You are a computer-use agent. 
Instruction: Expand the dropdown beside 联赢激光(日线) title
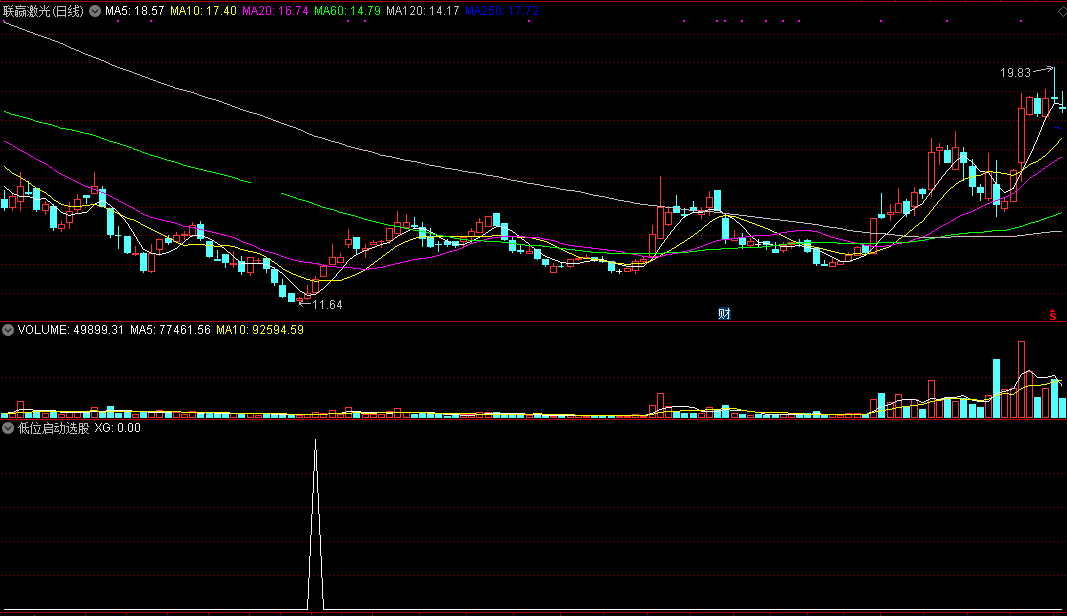pos(95,11)
